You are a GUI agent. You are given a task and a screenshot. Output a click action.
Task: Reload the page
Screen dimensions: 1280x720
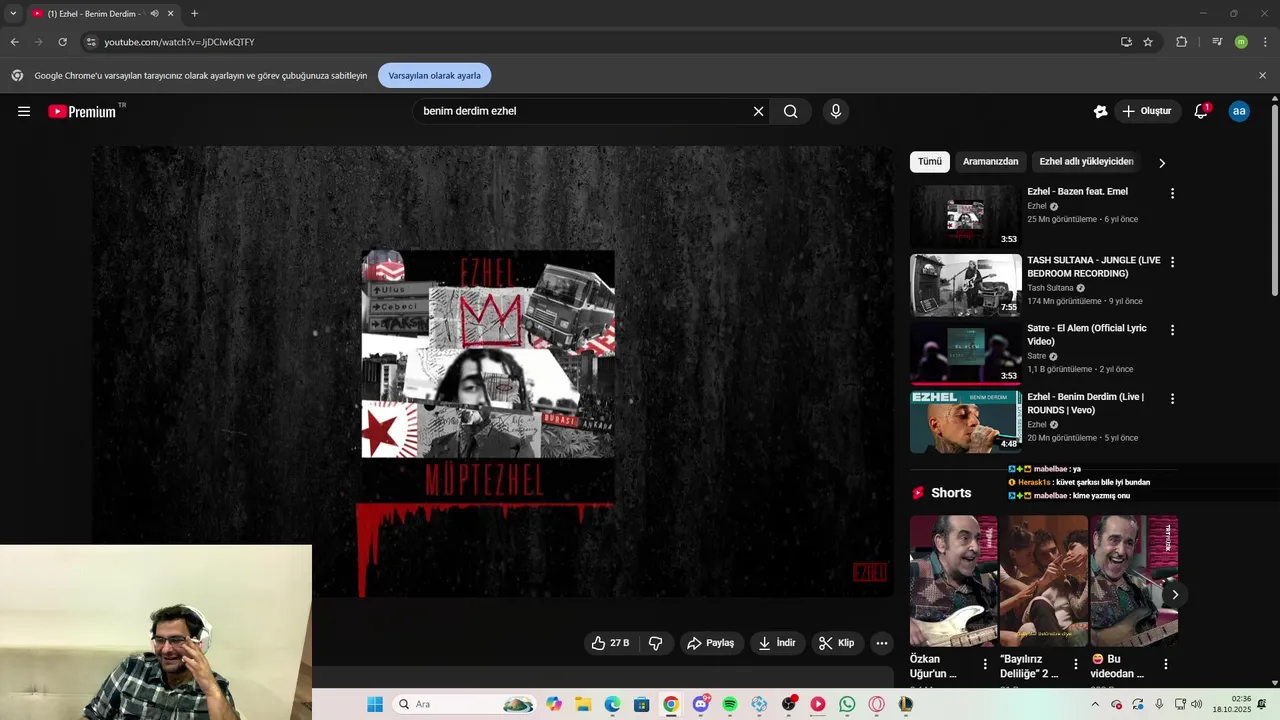click(x=62, y=42)
